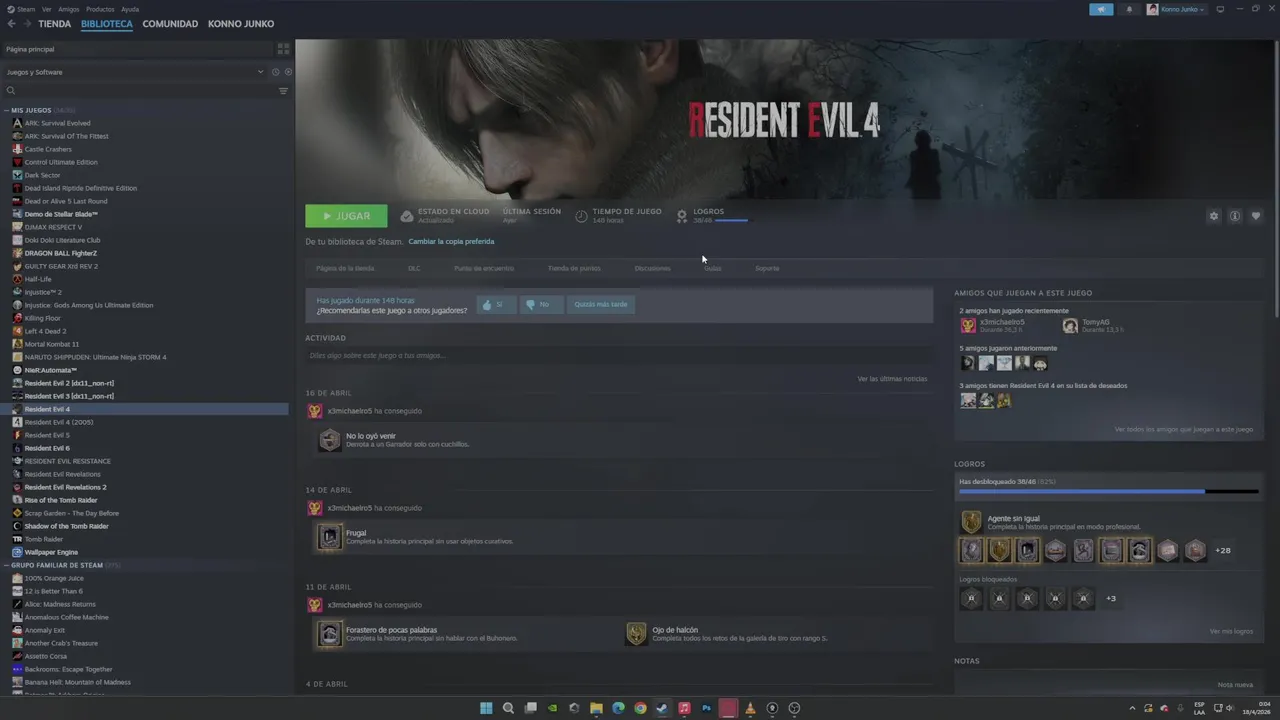Open TomyAG friend avatar
Image resolution: width=1280 pixels, height=720 pixels.
click(1070, 325)
